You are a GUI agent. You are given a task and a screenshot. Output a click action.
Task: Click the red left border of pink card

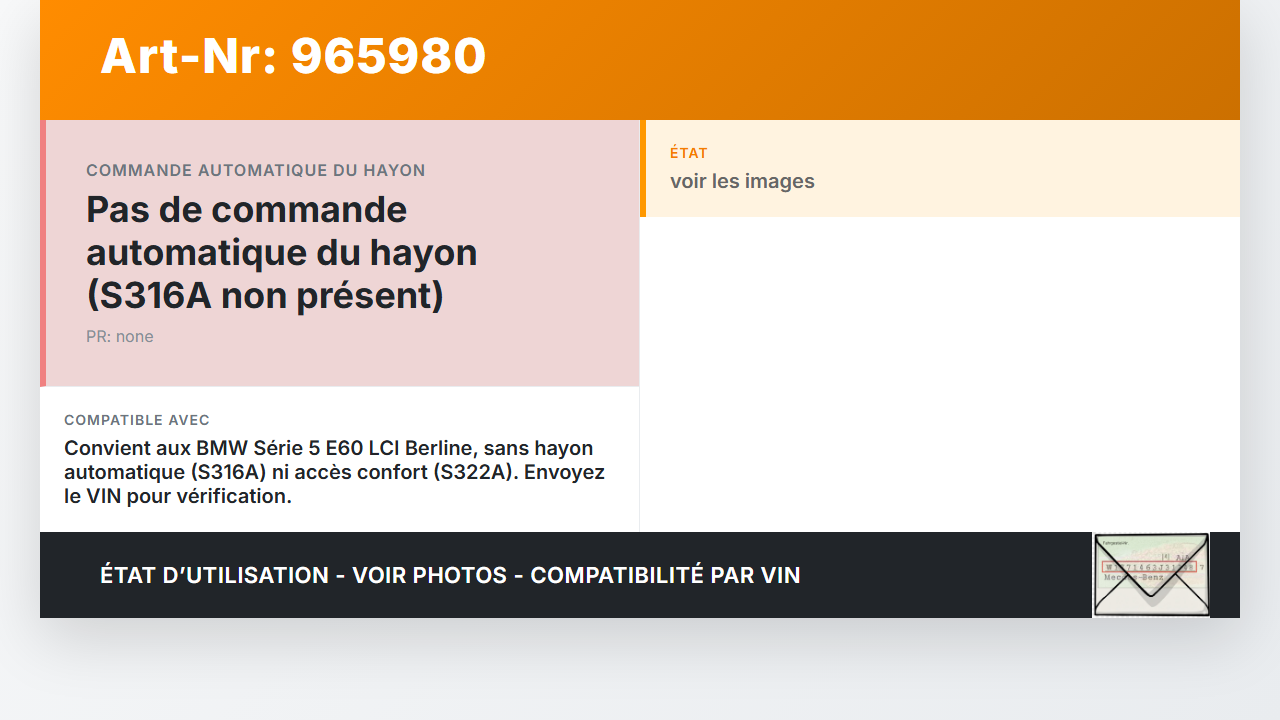coord(43,253)
